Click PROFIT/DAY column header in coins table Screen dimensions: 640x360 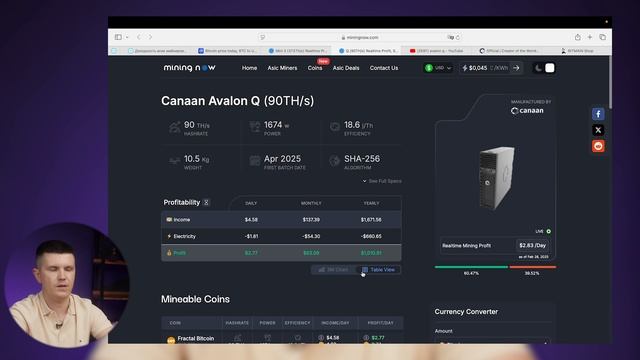(x=380, y=323)
